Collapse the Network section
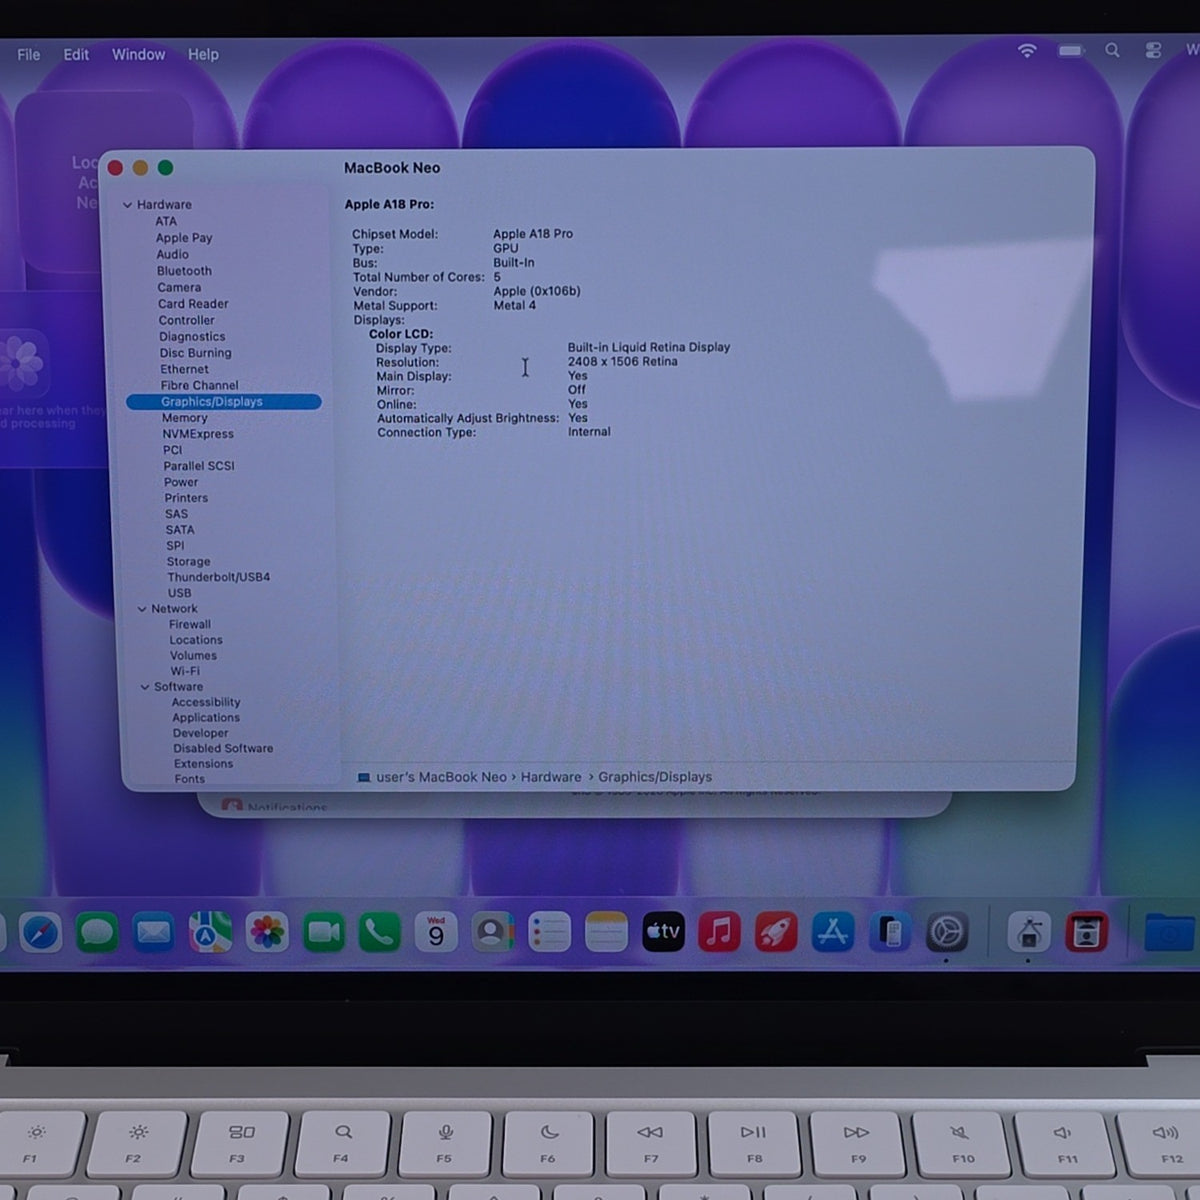Screen dimensions: 1200x1200 [x=142, y=609]
